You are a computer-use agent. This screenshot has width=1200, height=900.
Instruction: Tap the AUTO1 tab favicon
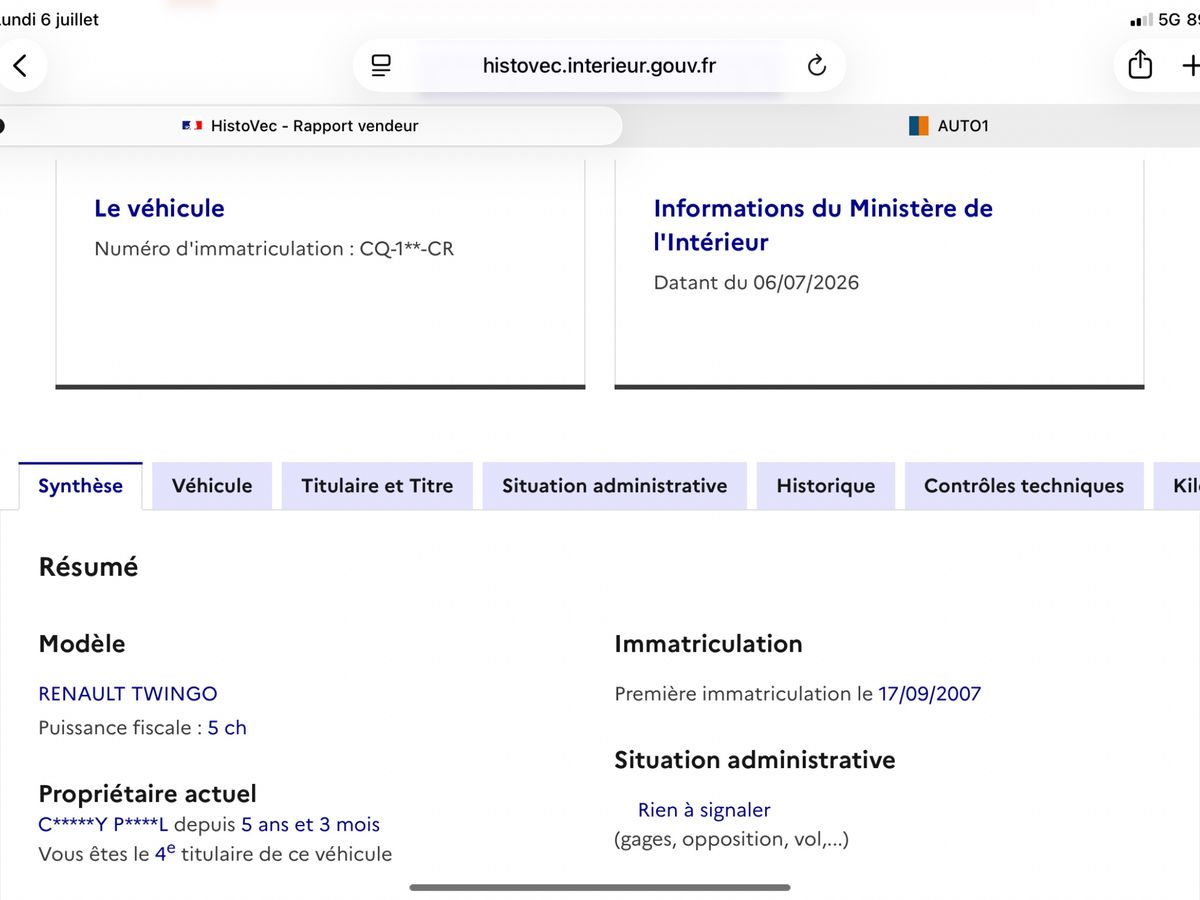point(919,126)
